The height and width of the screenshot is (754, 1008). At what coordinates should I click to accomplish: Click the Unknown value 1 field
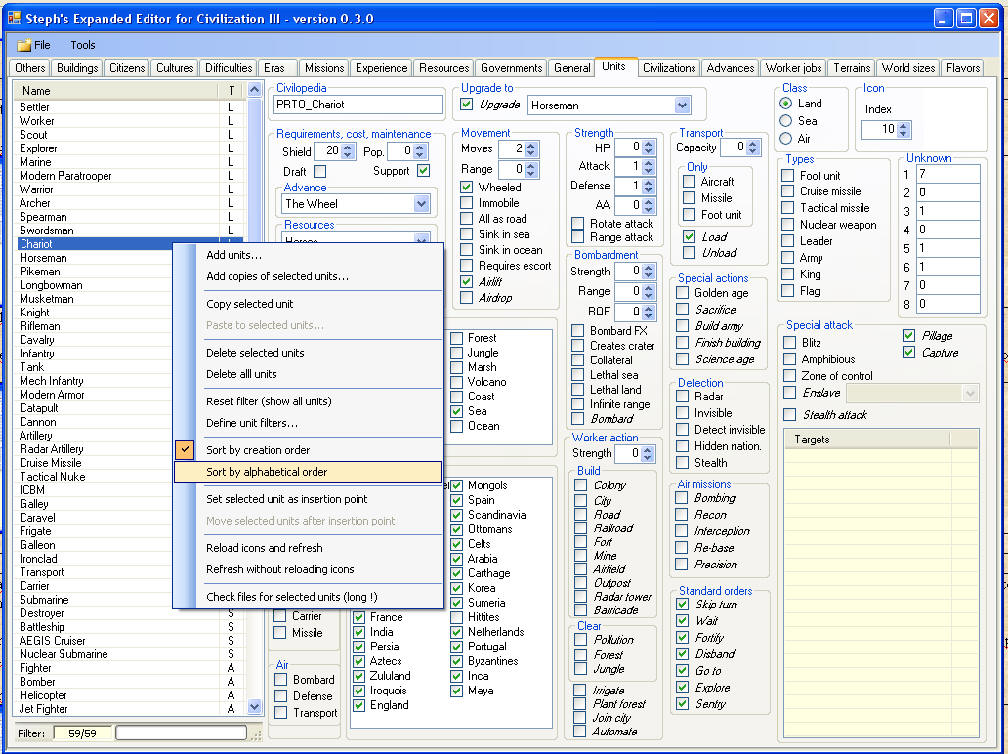(x=948, y=174)
